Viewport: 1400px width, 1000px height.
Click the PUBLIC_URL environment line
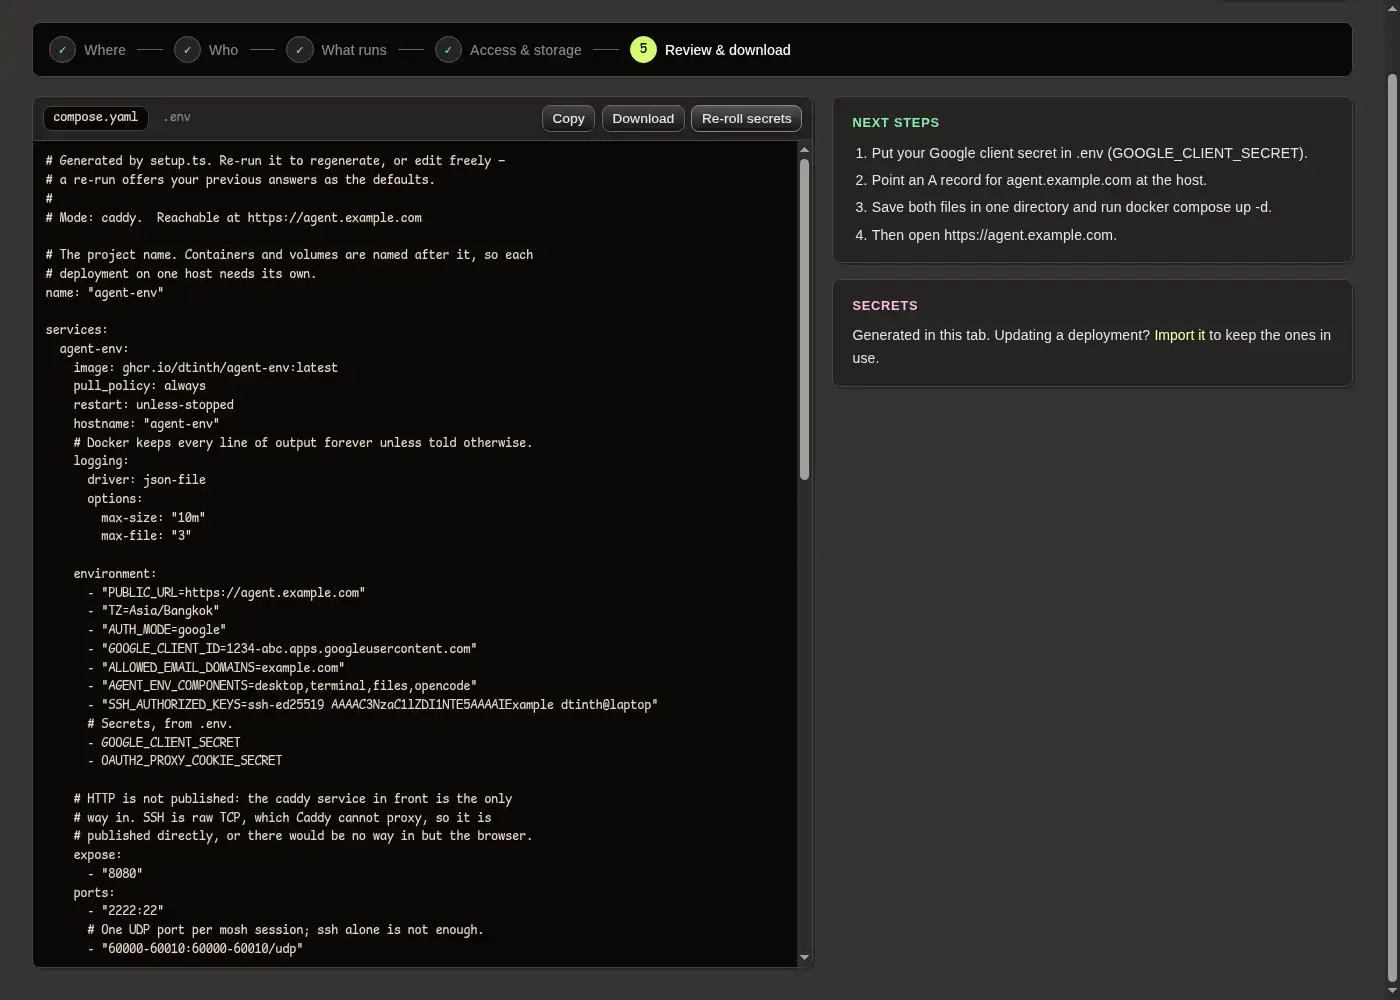pyautogui.click(x=226, y=593)
